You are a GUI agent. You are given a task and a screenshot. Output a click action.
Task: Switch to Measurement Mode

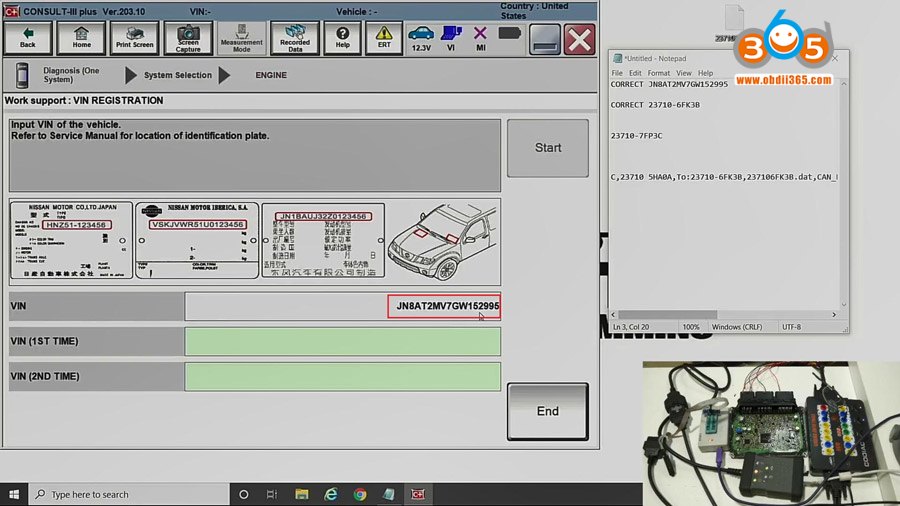click(x=242, y=38)
